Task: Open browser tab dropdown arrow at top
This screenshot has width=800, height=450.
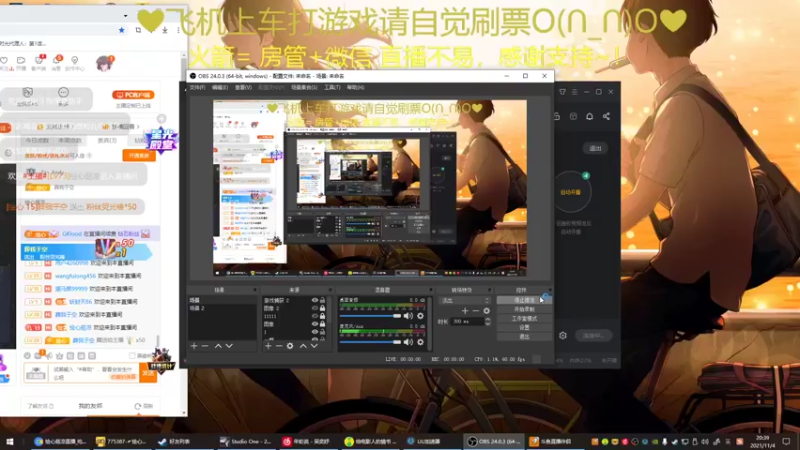Action: (x=126, y=16)
